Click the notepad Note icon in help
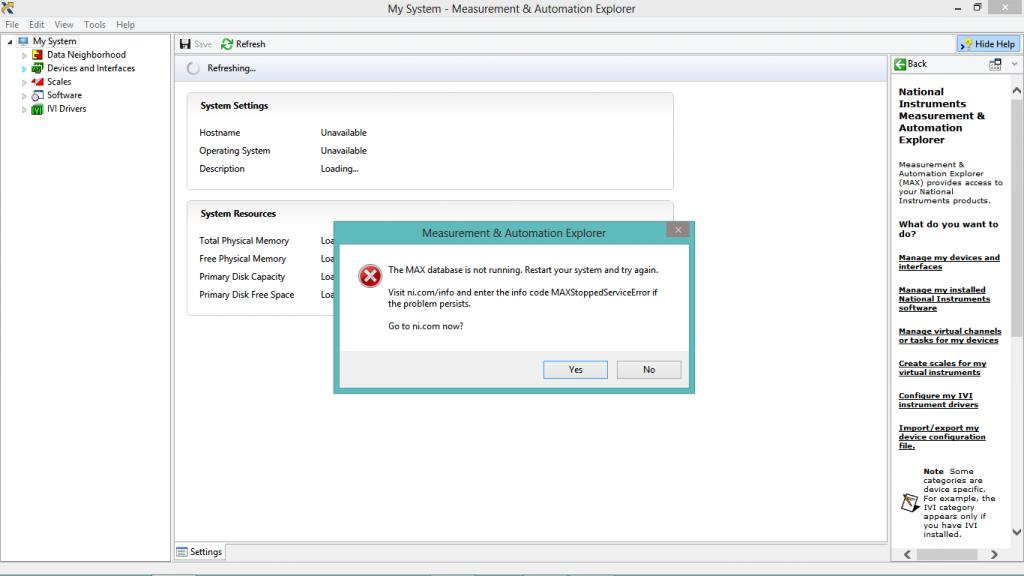This screenshot has height=576, width=1024. [x=910, y=502]
